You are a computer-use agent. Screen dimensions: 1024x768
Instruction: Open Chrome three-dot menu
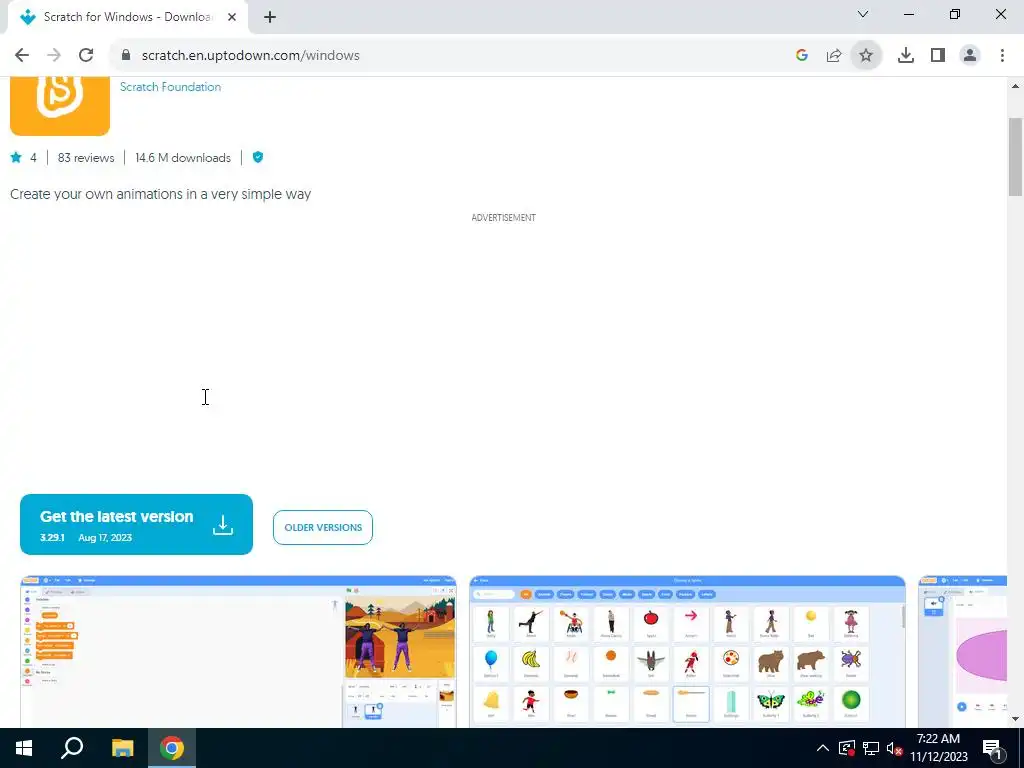[1002, 56]
